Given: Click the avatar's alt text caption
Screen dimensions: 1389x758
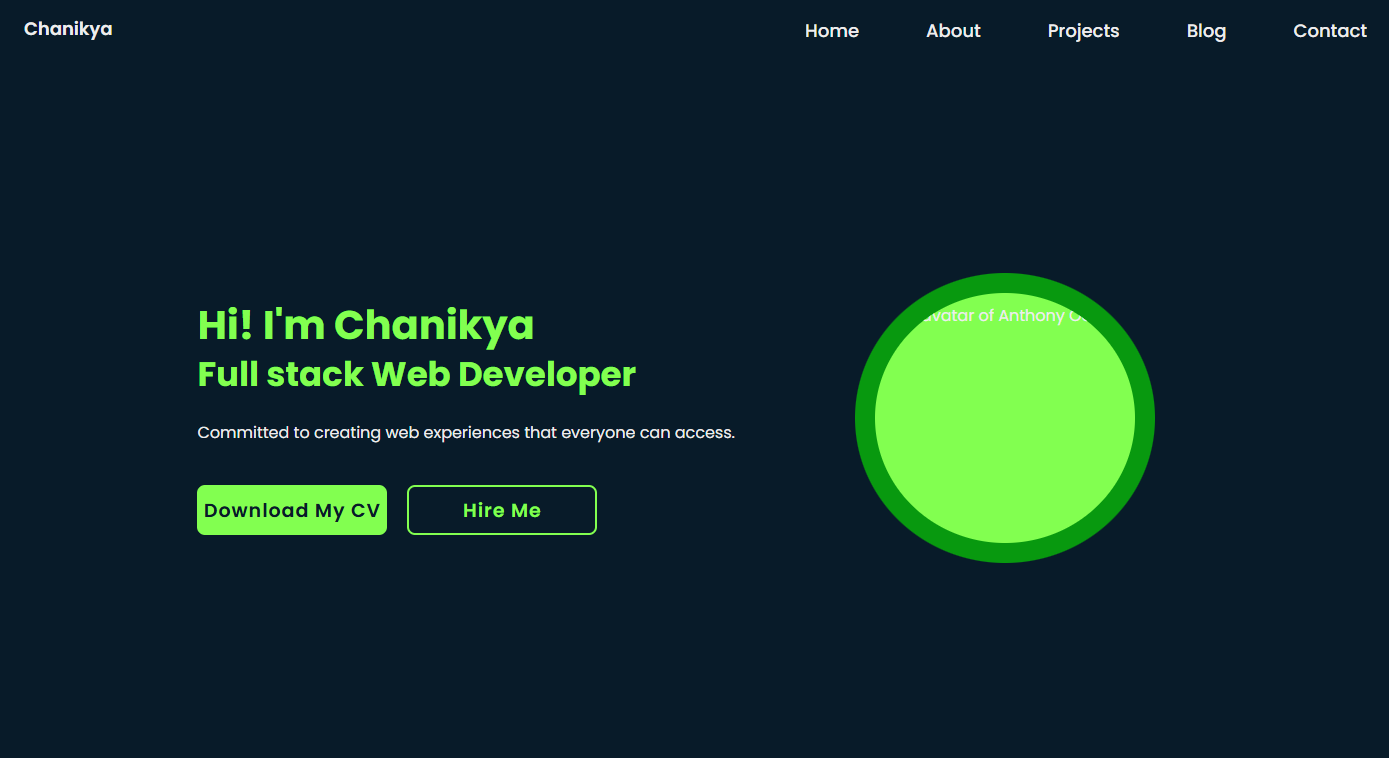Looking at the screenshot, I should pyautogui.click(x=1000, y=316).
